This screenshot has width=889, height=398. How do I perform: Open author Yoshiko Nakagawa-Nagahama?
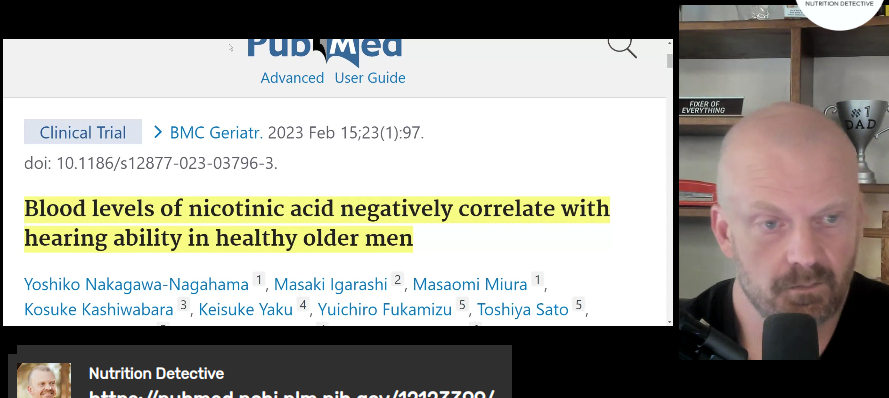click(x=137, y=283)
